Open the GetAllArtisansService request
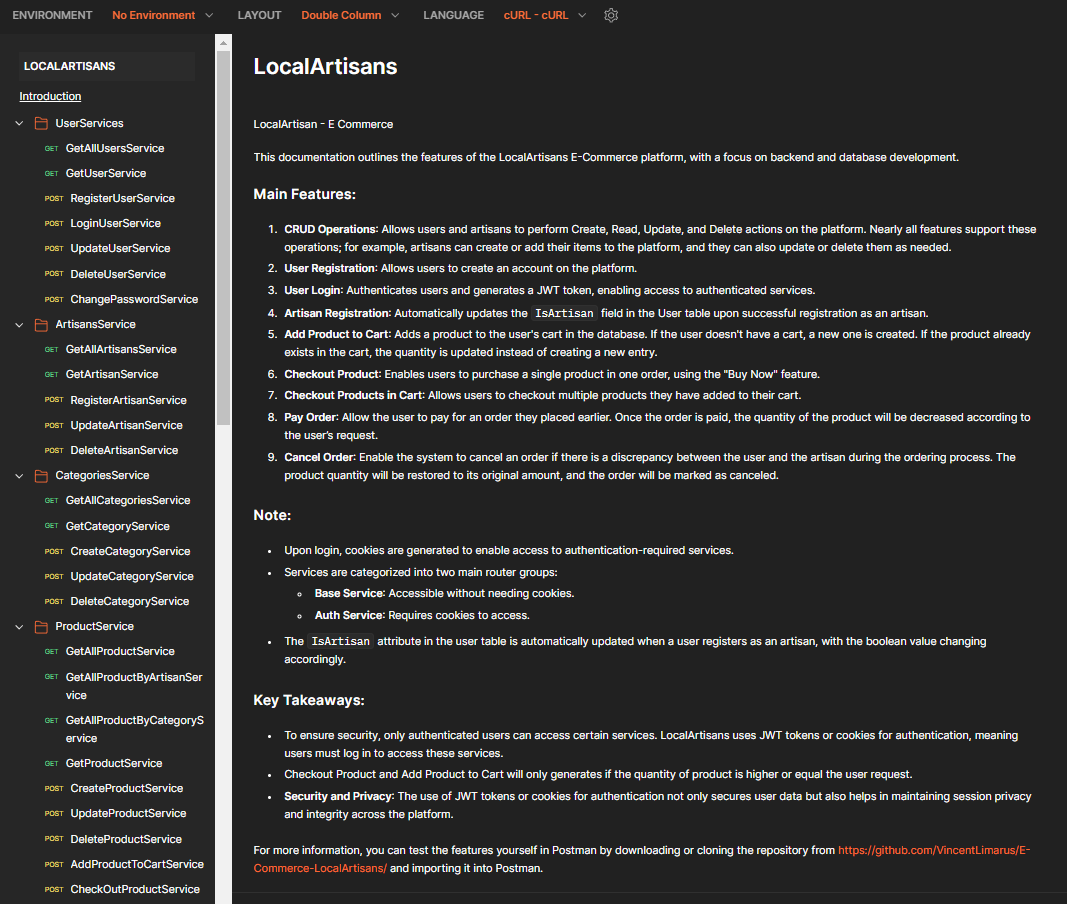The height and width of the screenshot is (904, 1067). (121, 349)
